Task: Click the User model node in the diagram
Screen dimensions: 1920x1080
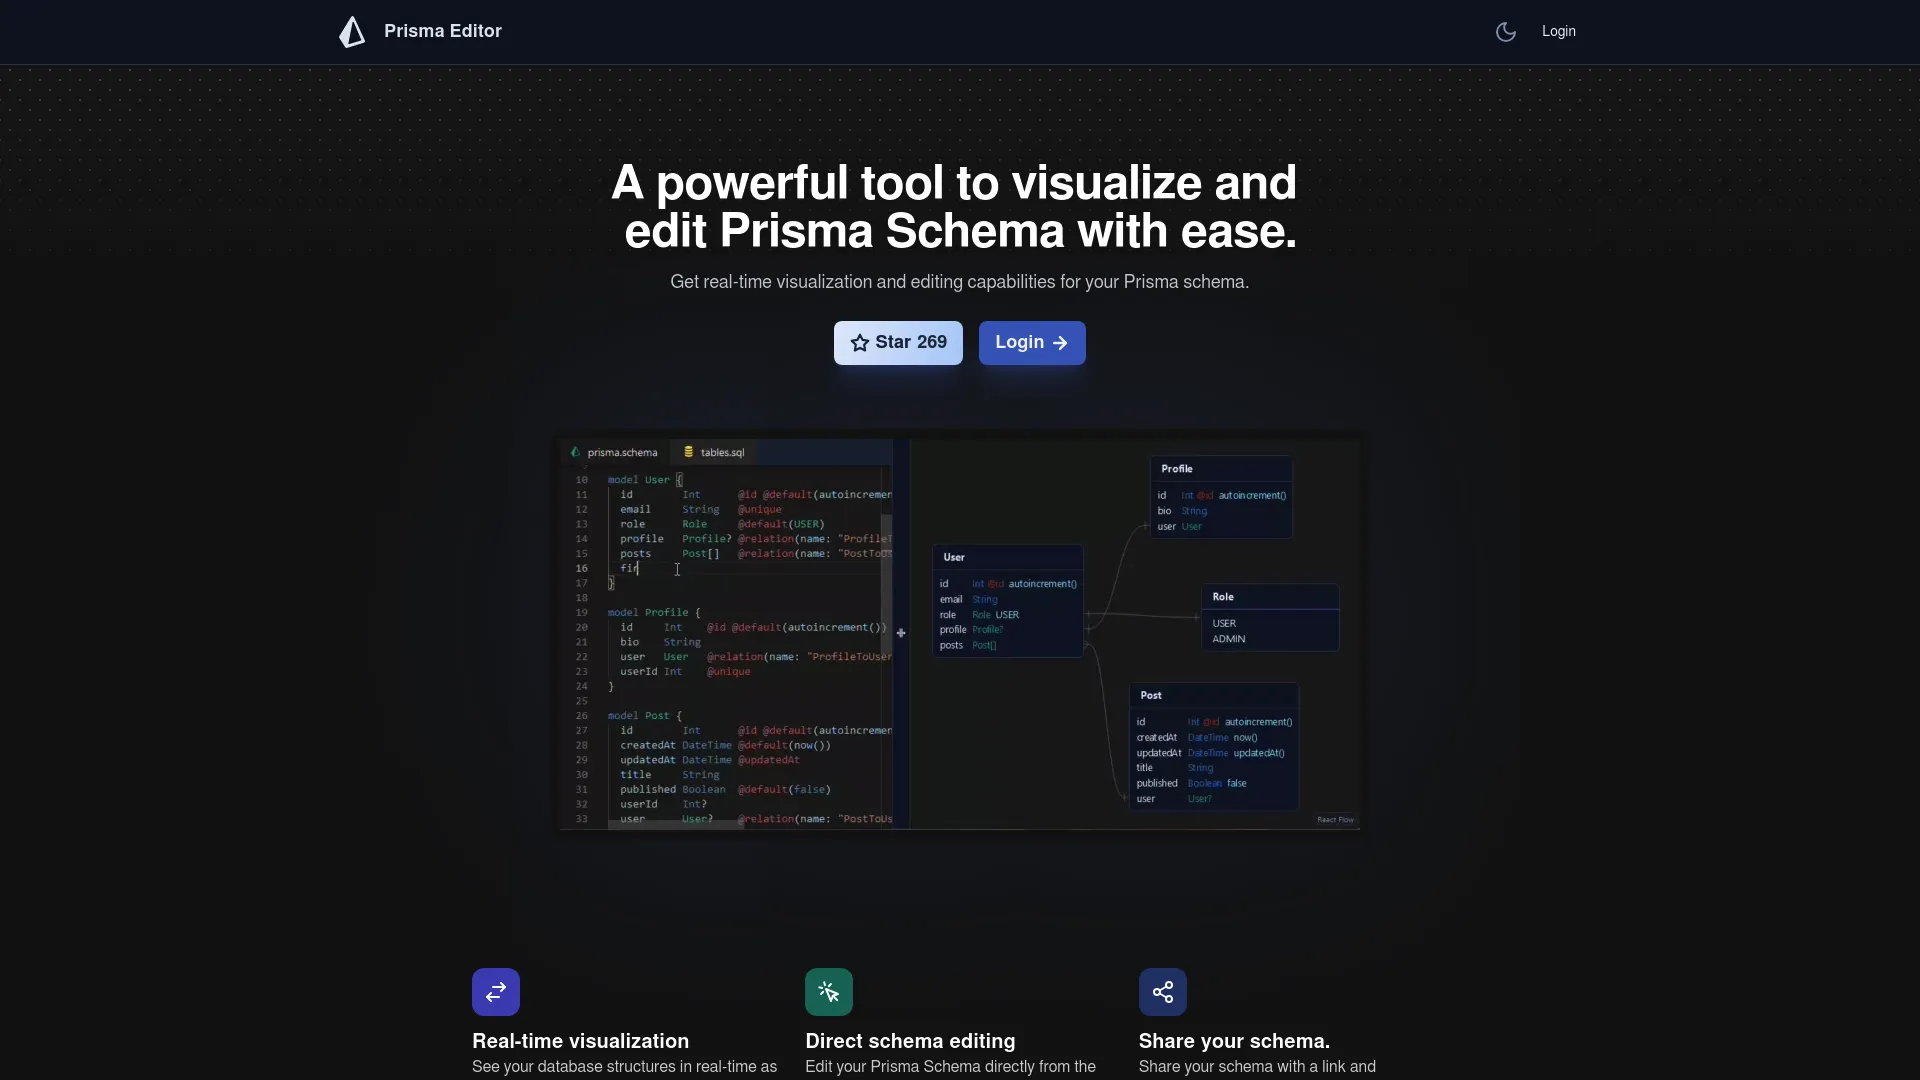Action: point(1007,600)
